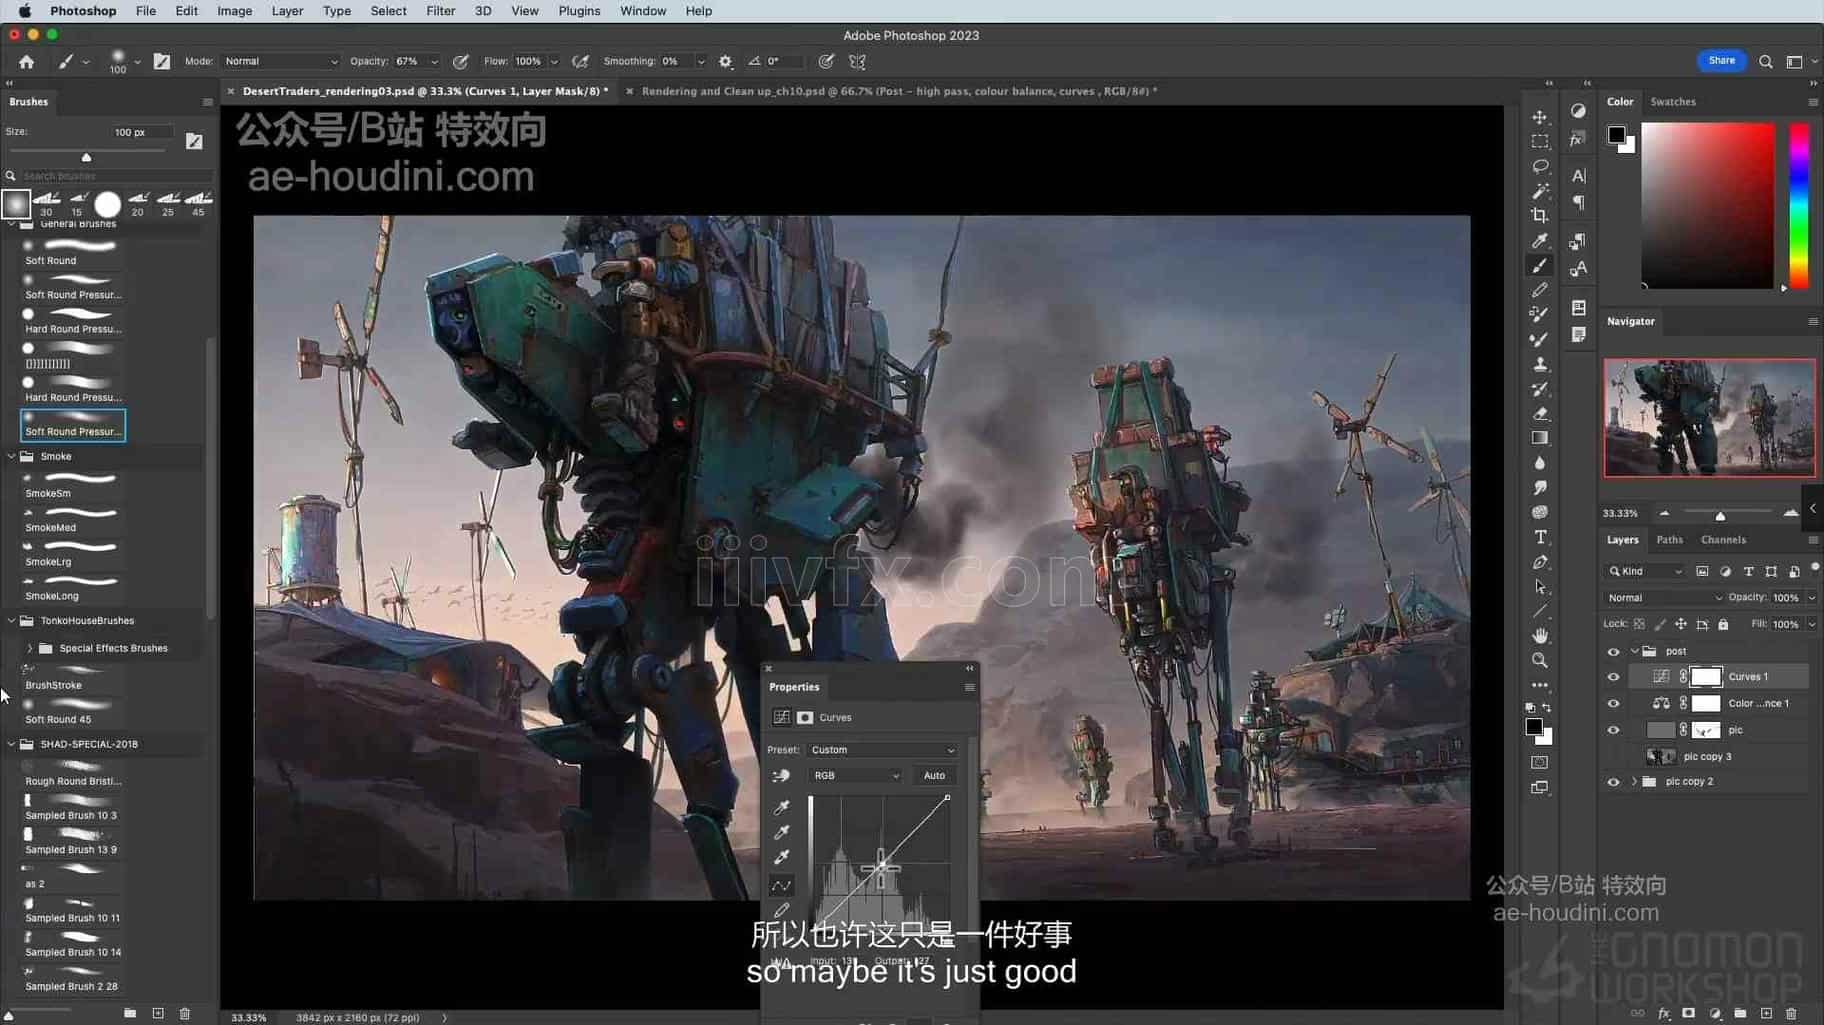The image size is (1824, 1025).
Task: Open the brush settings panel icon
Action: click(x=162, y=61)
